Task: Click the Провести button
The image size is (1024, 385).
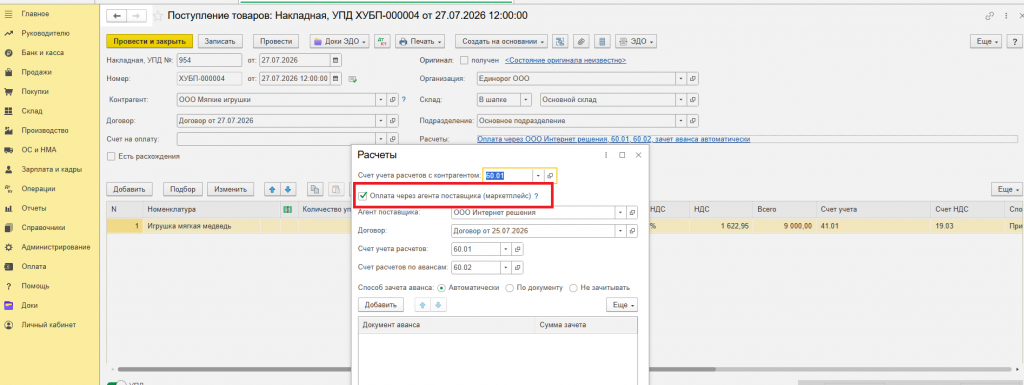Action: (x=276, y=41)
